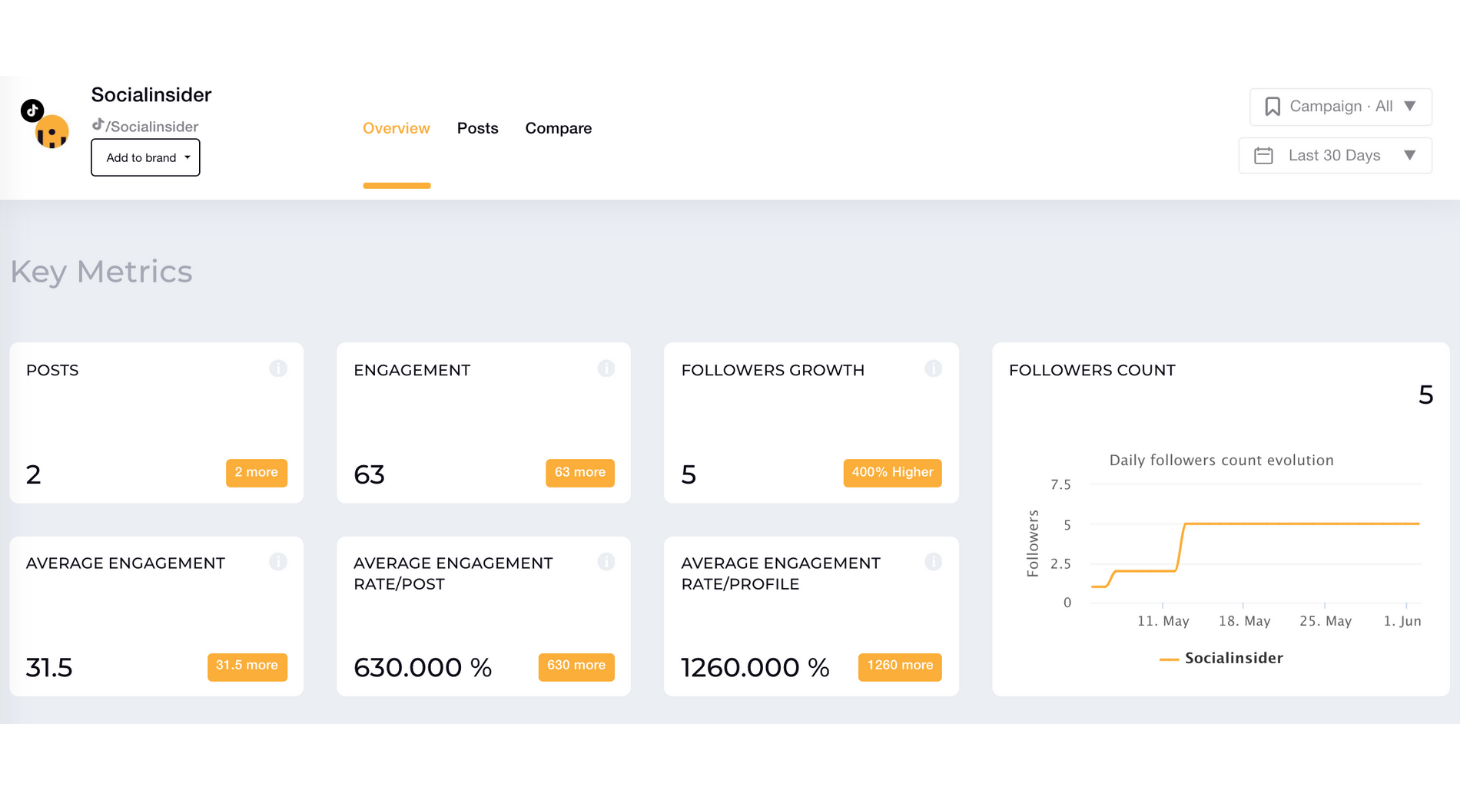Click the Socialinsider profile avatar
The width and height of the screenshot is (1460, 800).
point(52,131)
